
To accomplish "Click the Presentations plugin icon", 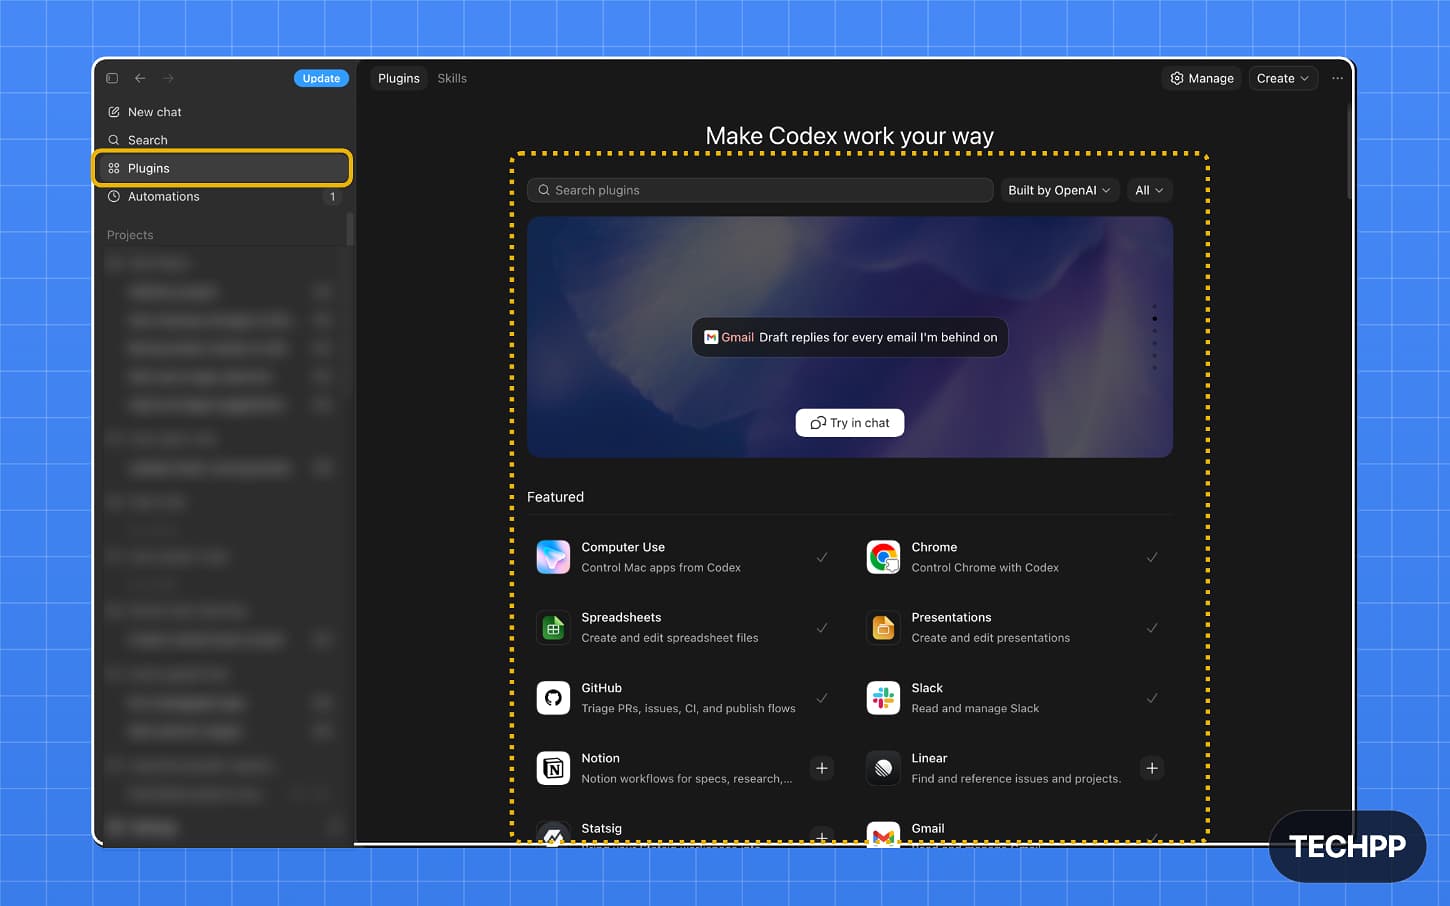I will (x=883, y=628).
